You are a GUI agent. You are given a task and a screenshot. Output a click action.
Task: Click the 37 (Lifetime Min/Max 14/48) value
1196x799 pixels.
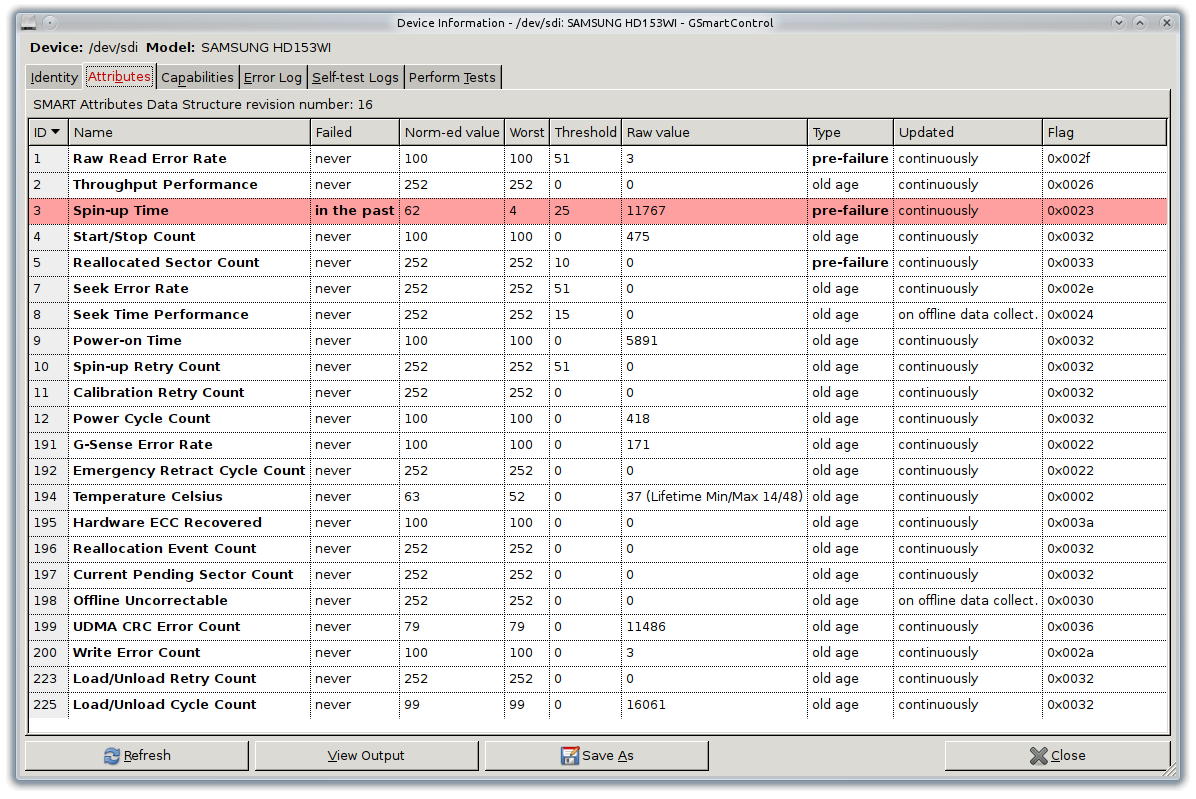click(x=714, y=496)
